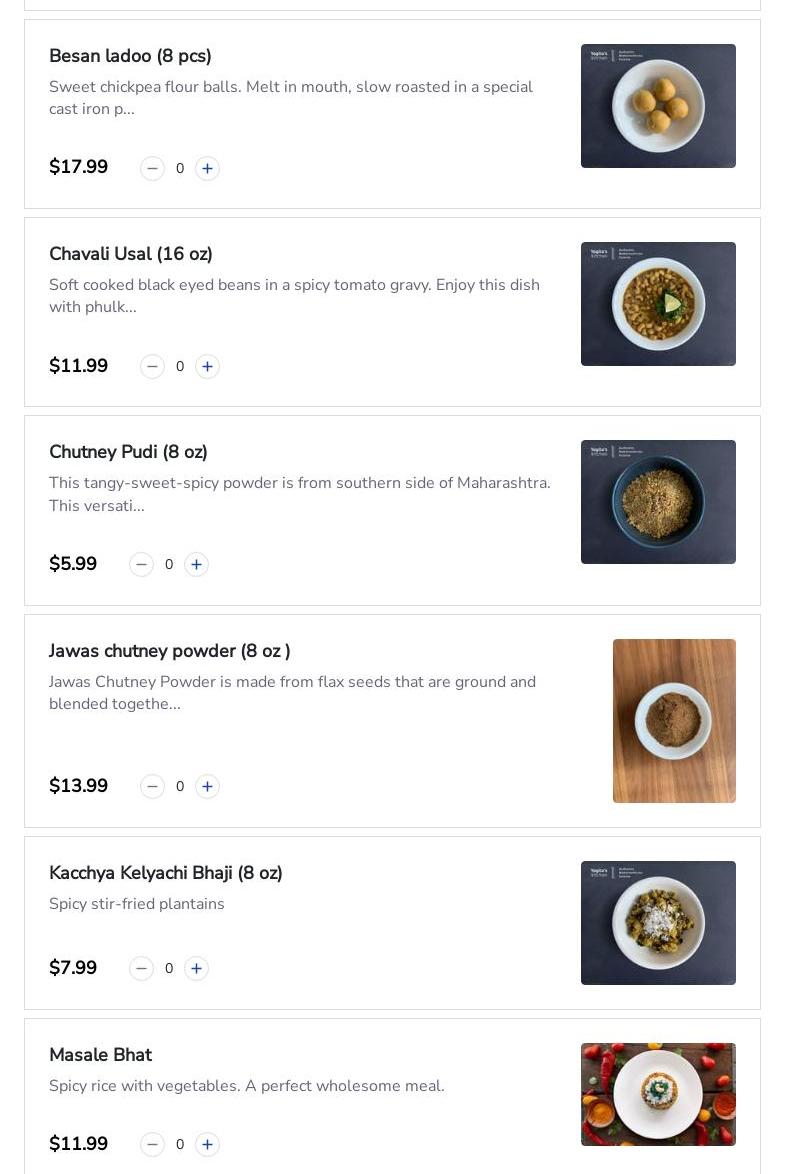Add one Kacchya Kelyachi Bhaji with plus
Viewport: 785px width, 1174px height.
click(196, 968)
